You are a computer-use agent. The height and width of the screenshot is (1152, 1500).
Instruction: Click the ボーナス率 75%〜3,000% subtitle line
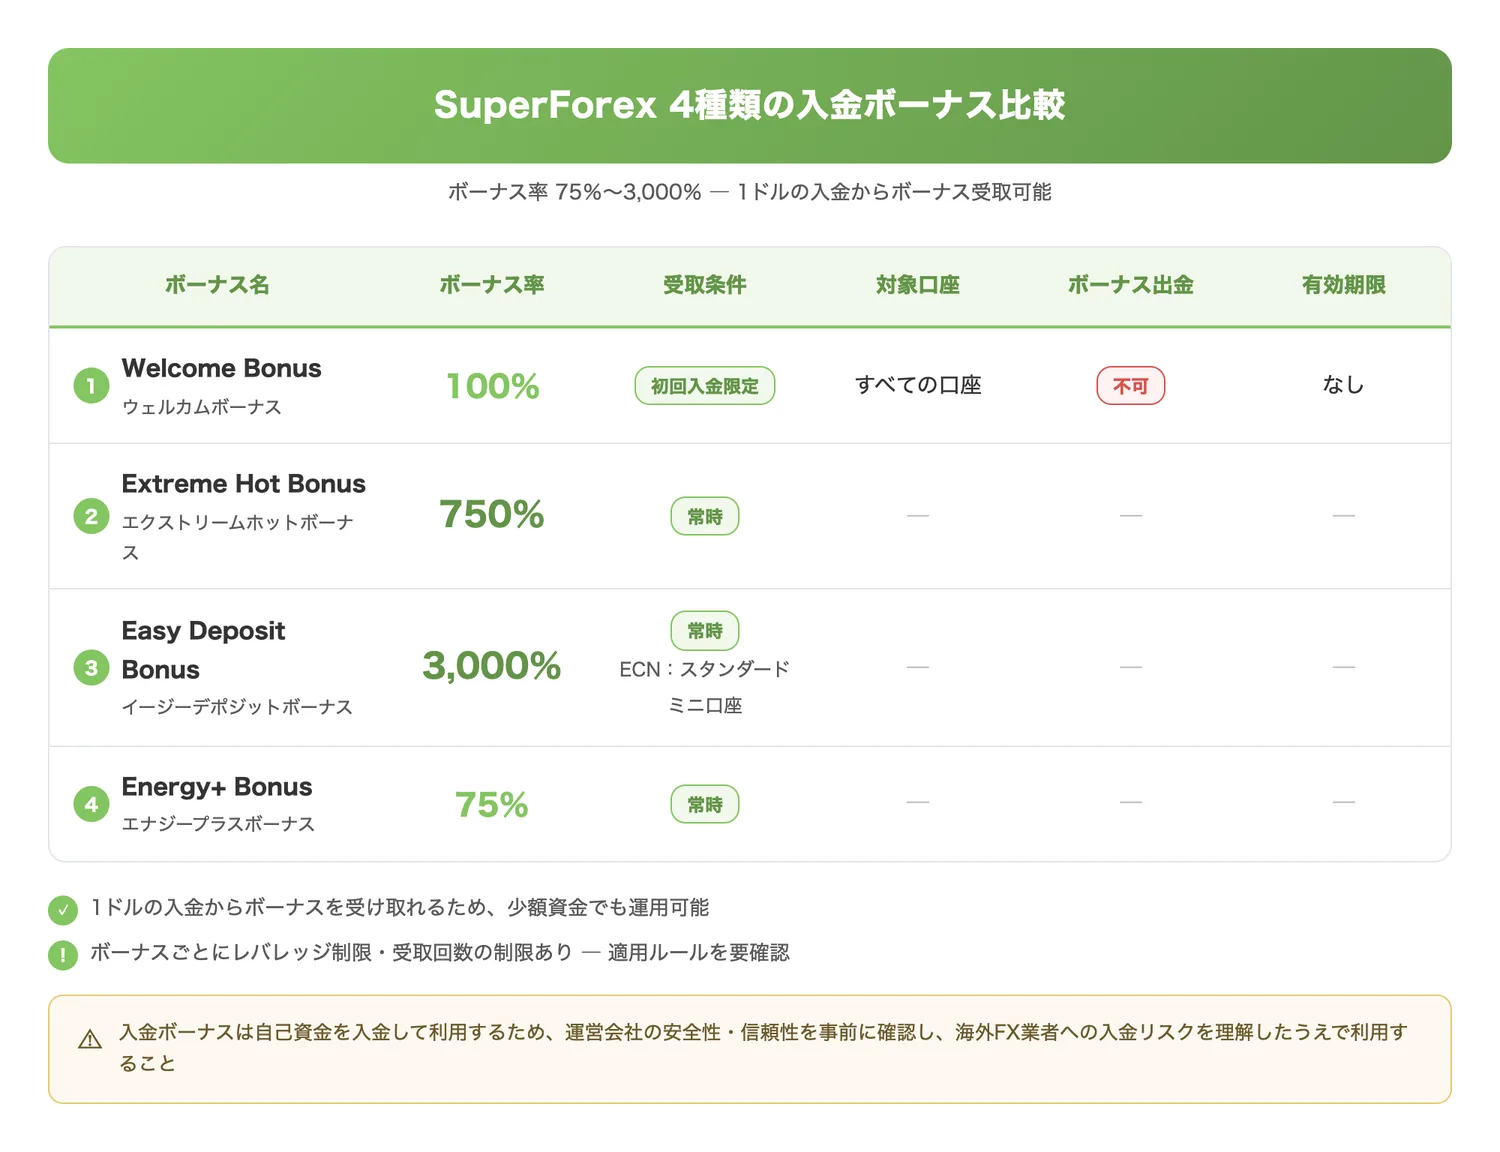750,192
